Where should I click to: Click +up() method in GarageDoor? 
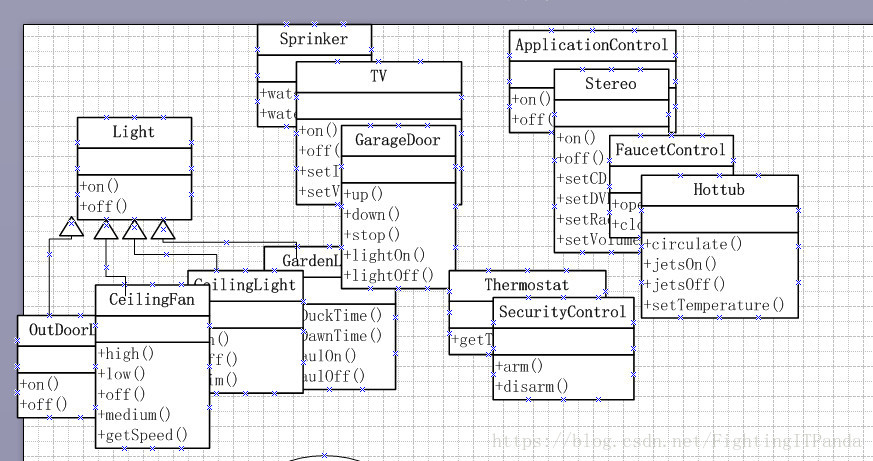[364, 194]
